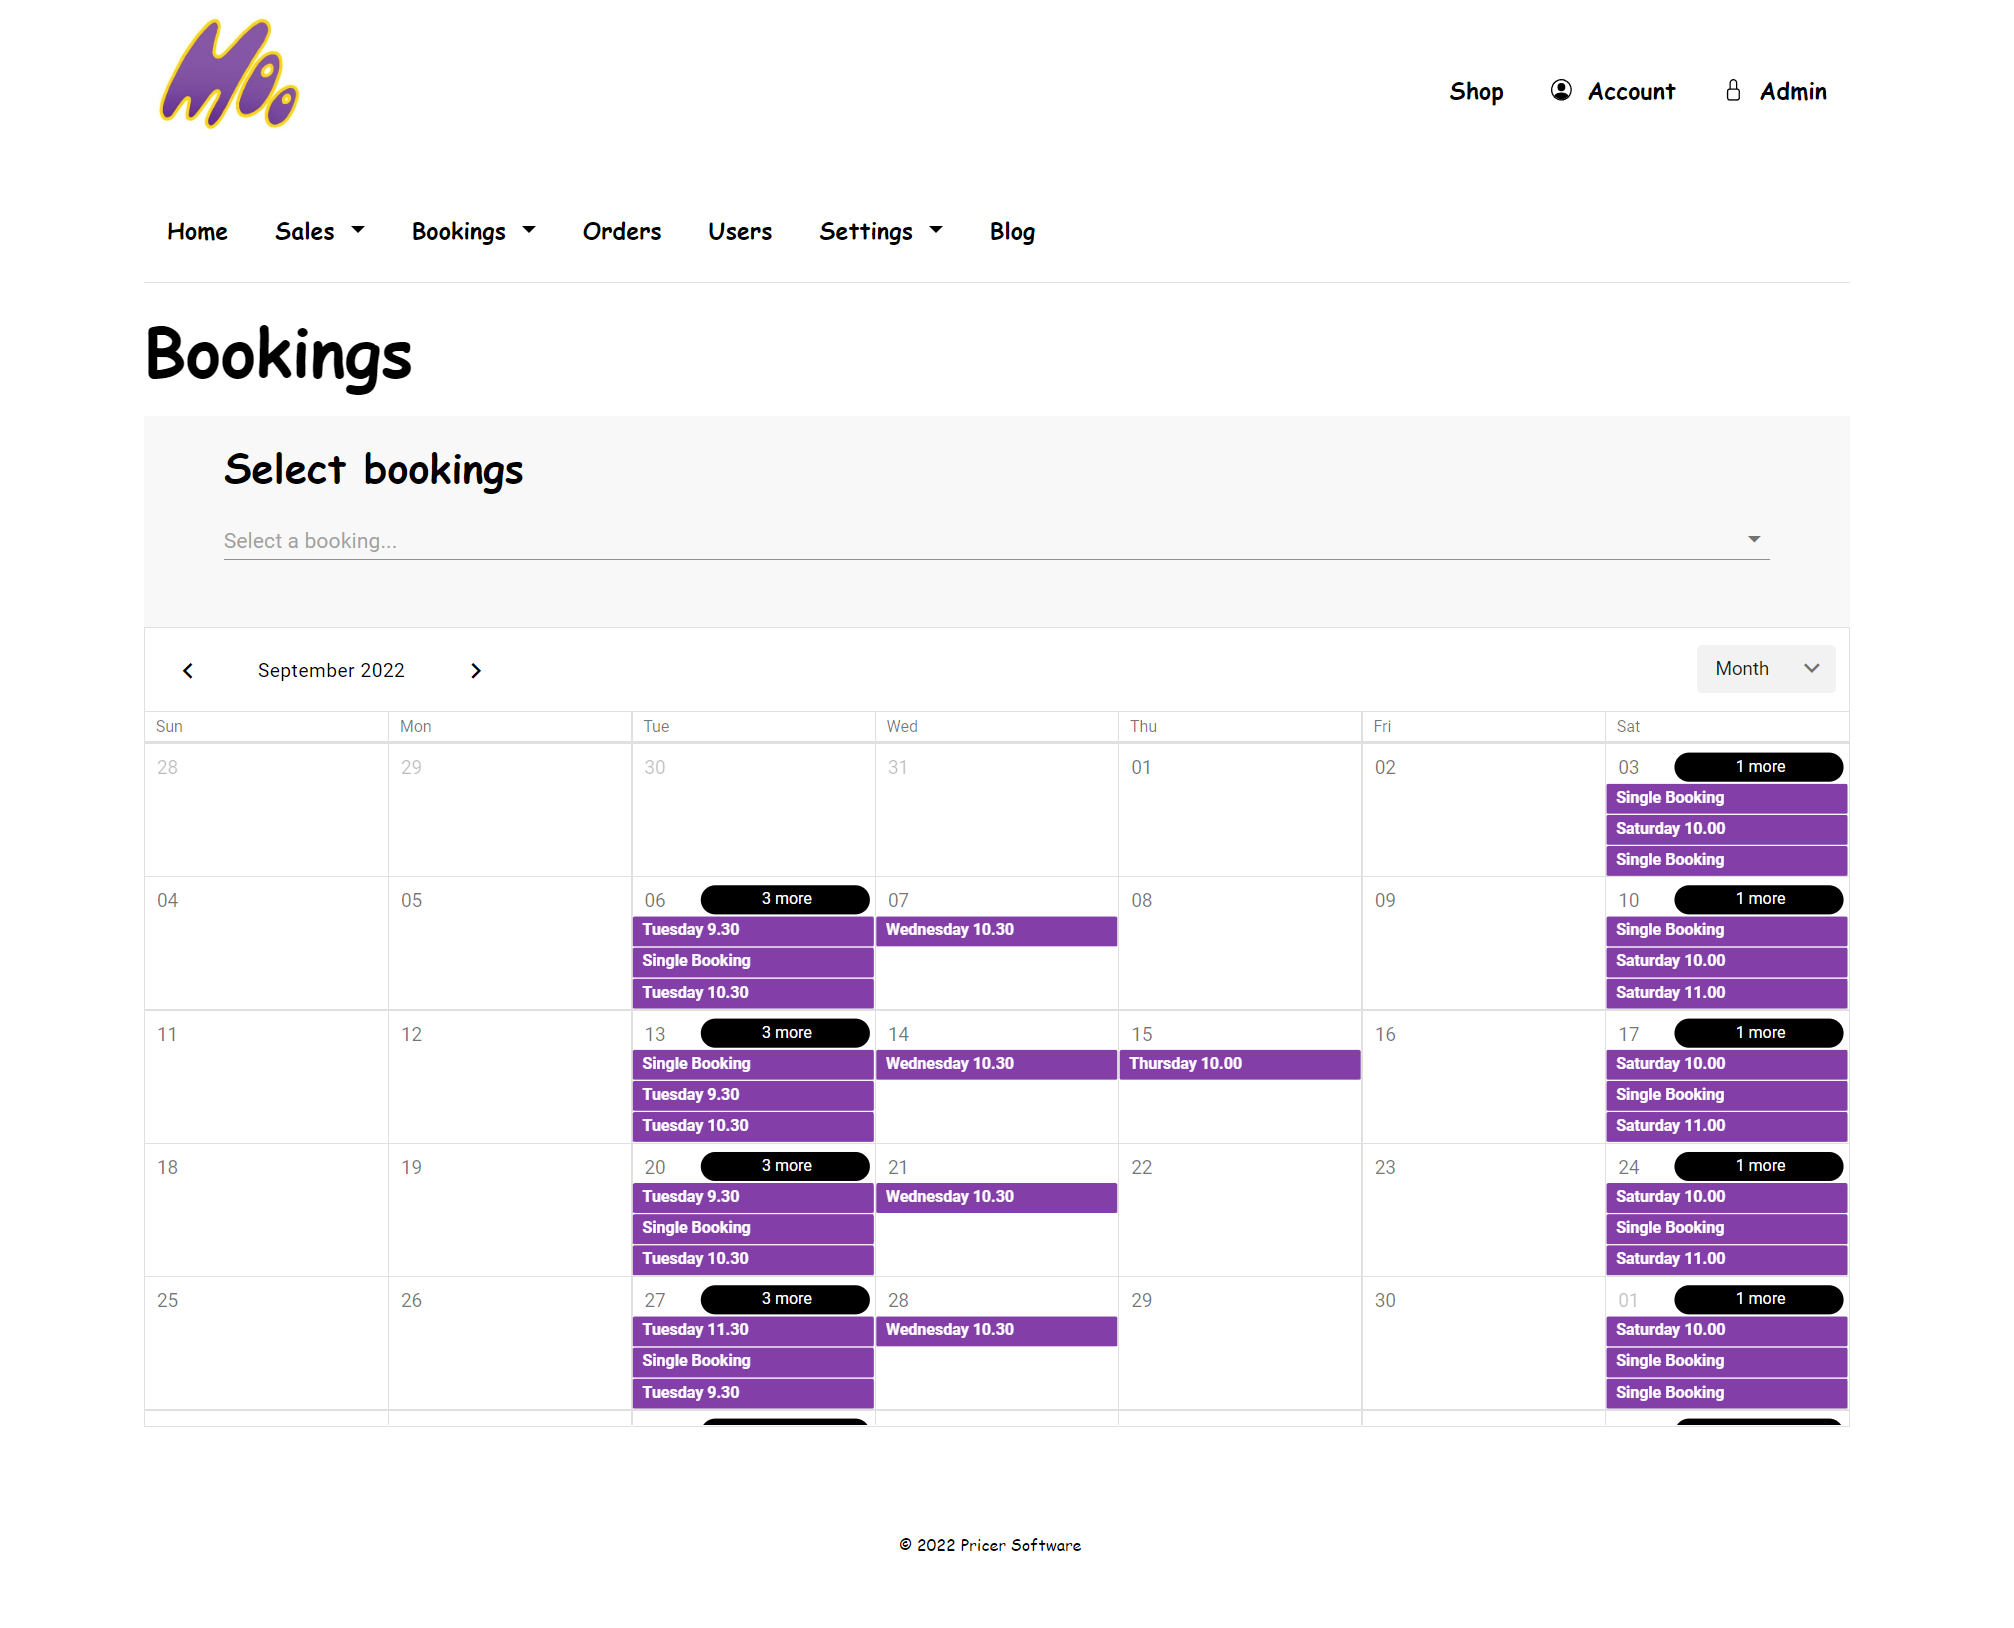Open Wednesday 10.30 event on the 14th
The height and width of the screenshot is (1628, 2014).
click(x=996, y=1064)
